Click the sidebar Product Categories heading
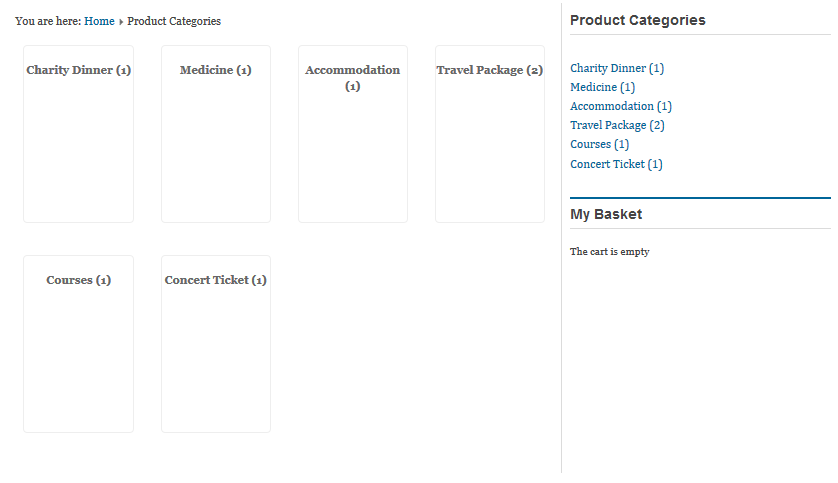838x483 pixels. [x=637, y=20]
